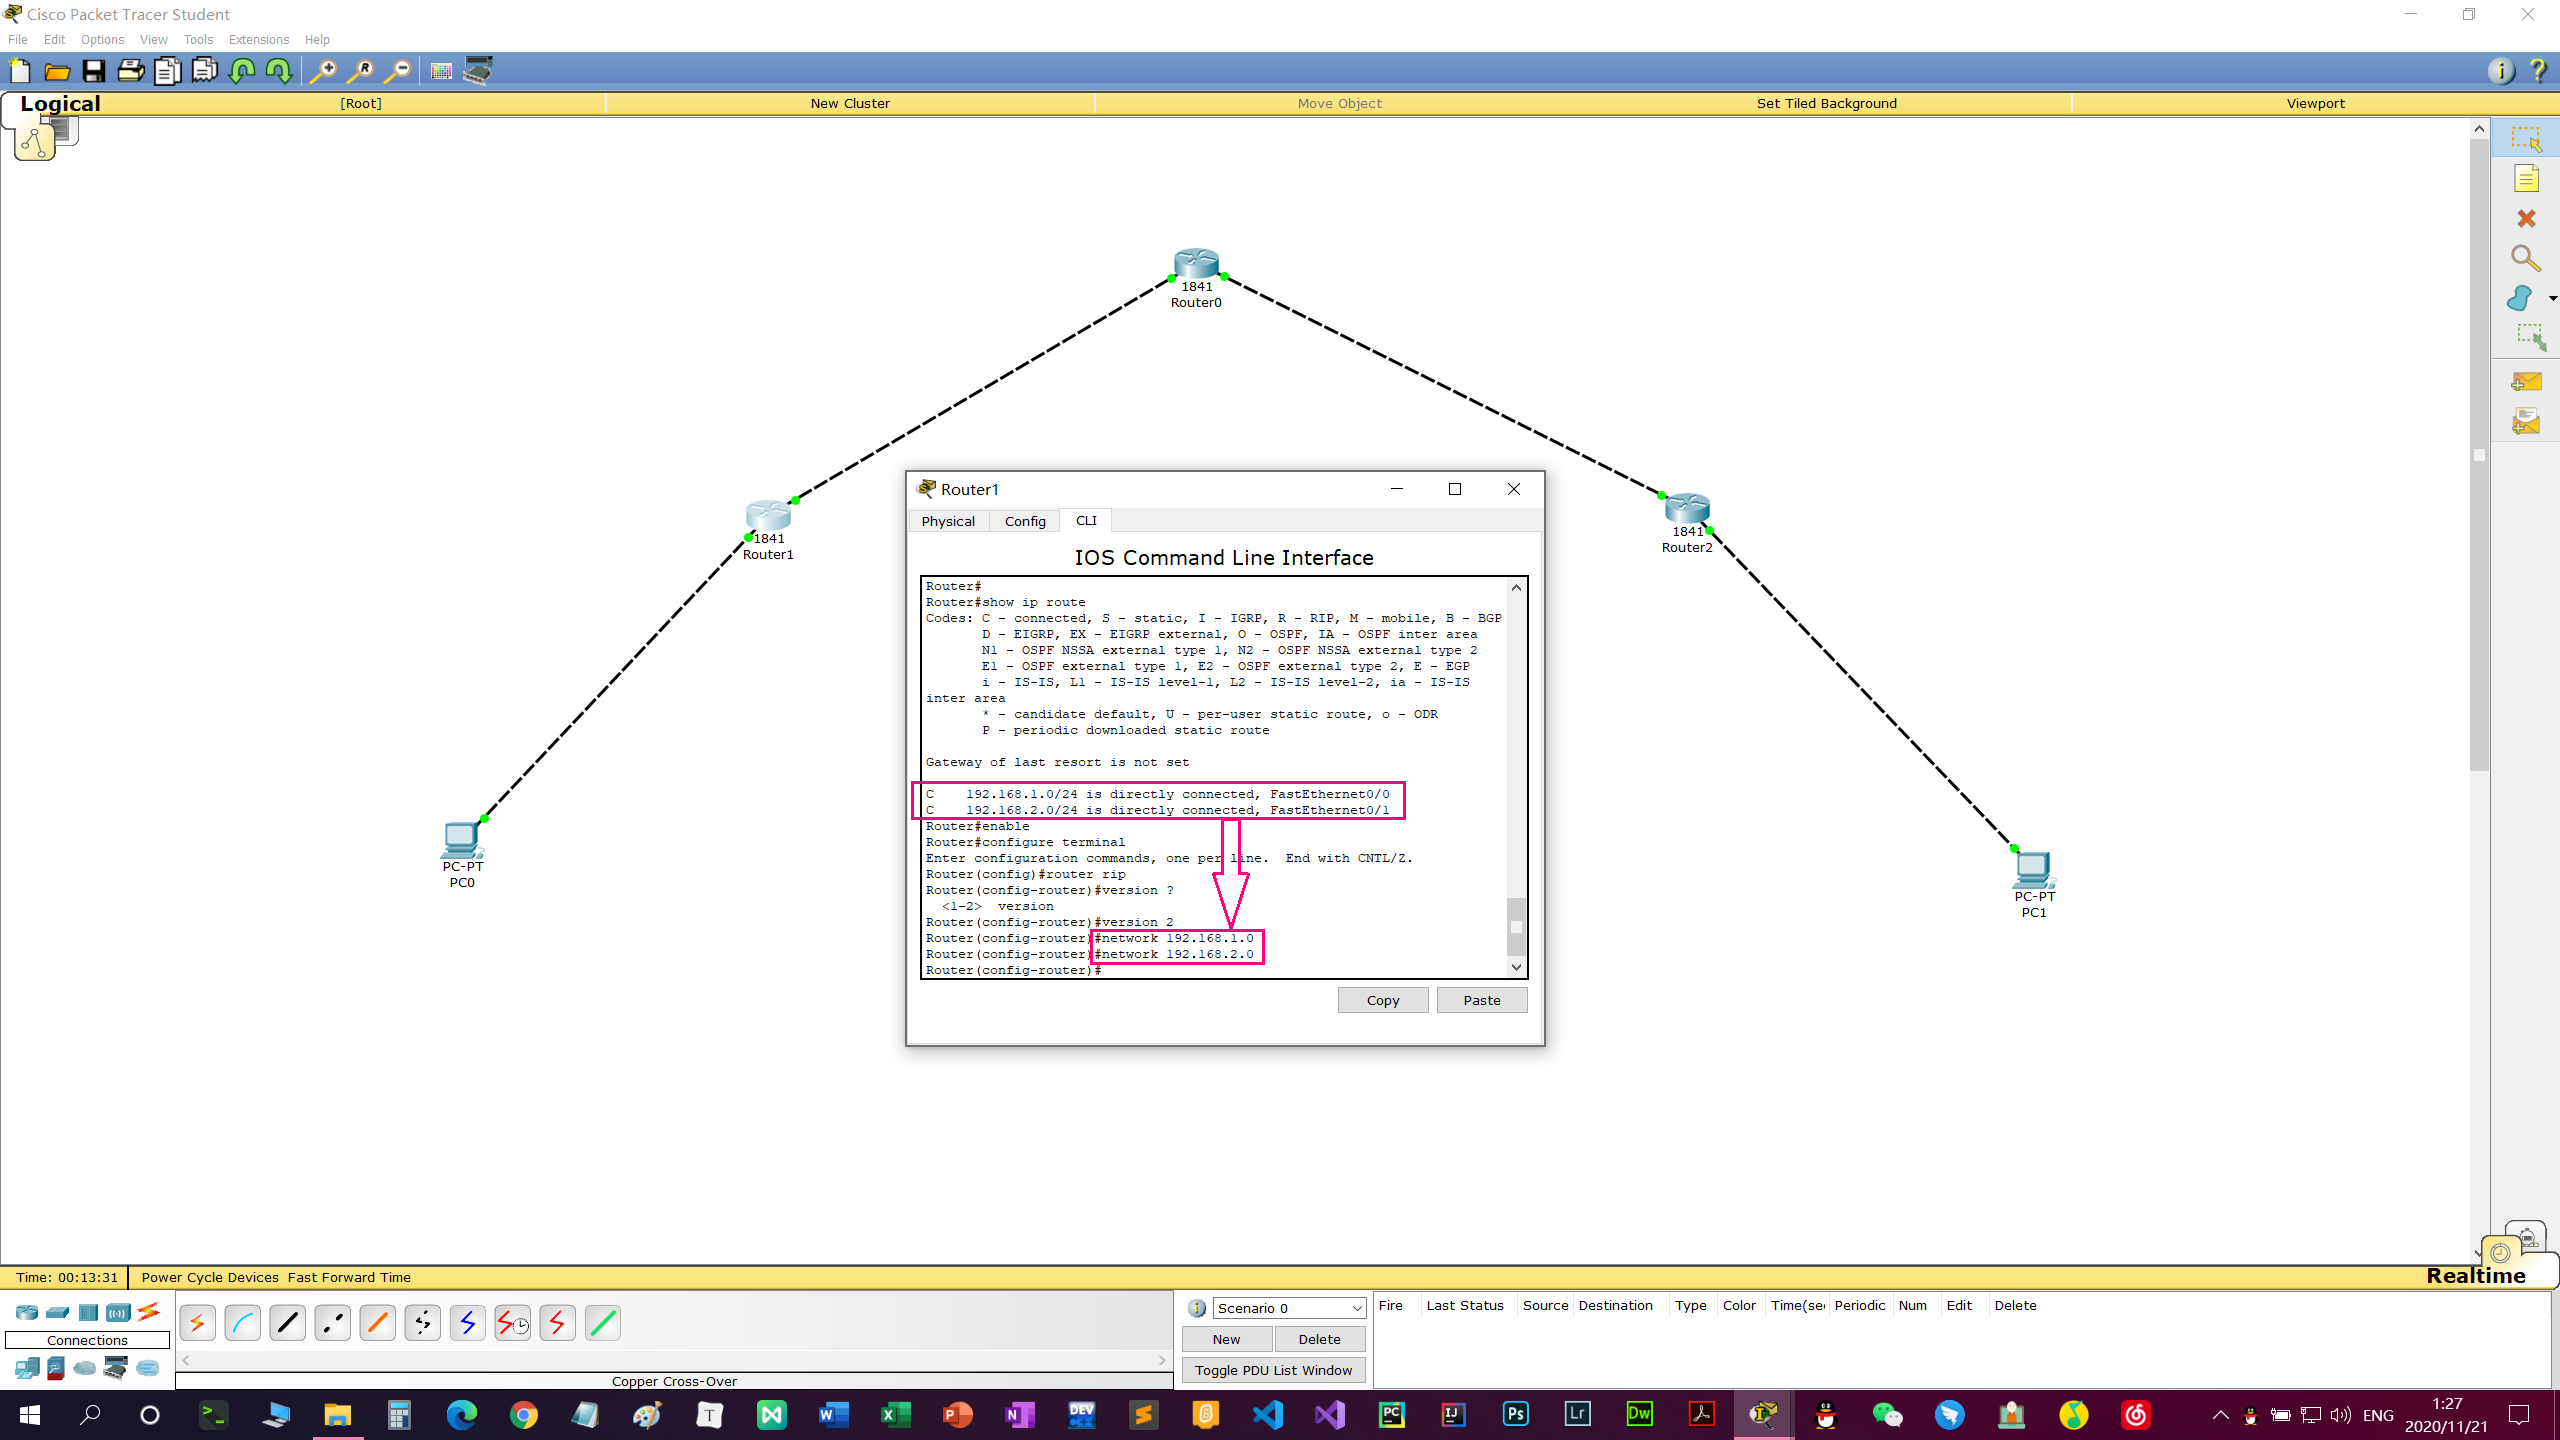Image resolution: width=2560 pixels, height=1440 pixels.
Task: Toggle PDU List Window visibility
Action: tap(1273, 1370)
